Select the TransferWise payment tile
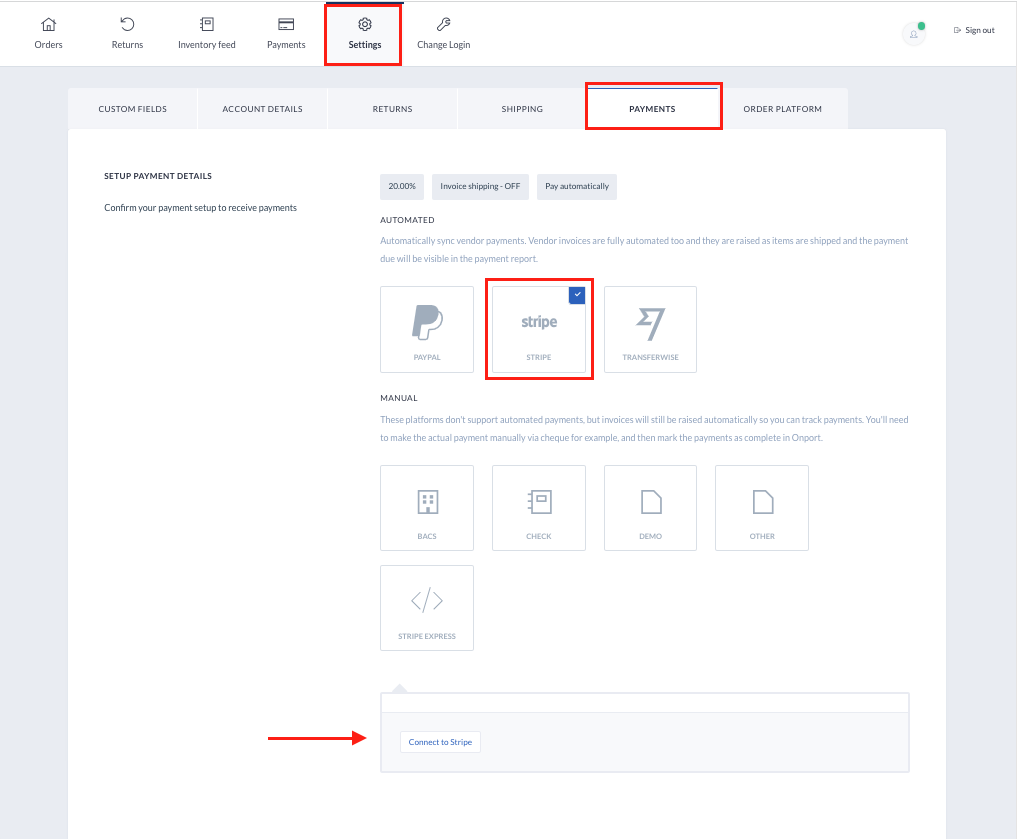The width and height of the screenshot is (1017, 839). pyautogui.click(x=651, y=329)
